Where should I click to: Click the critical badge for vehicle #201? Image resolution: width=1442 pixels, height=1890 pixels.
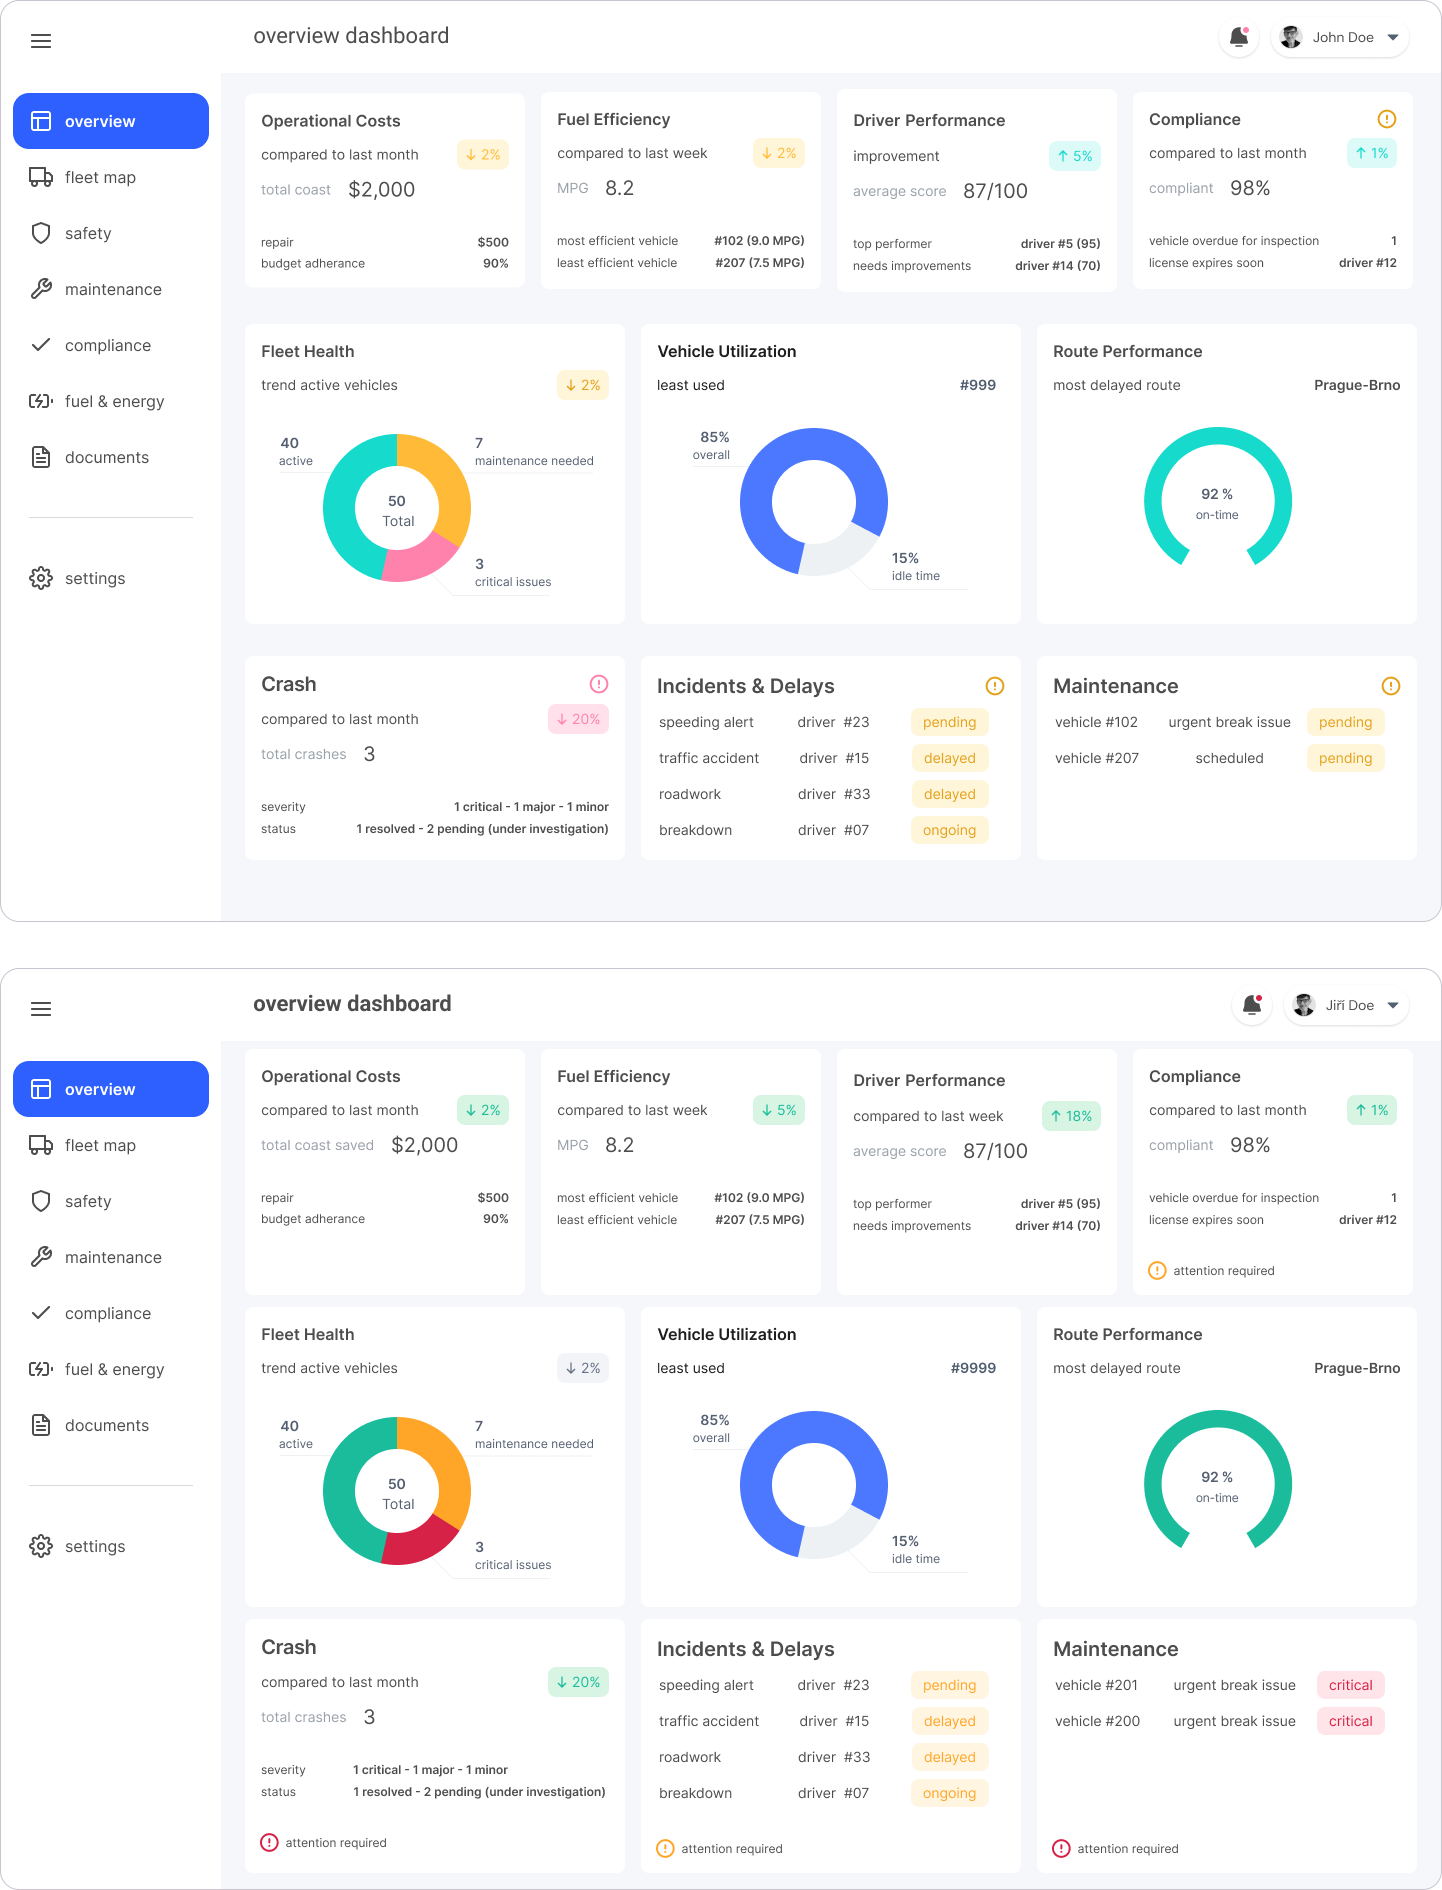pyautogui.click(x=1350, y=1685)
